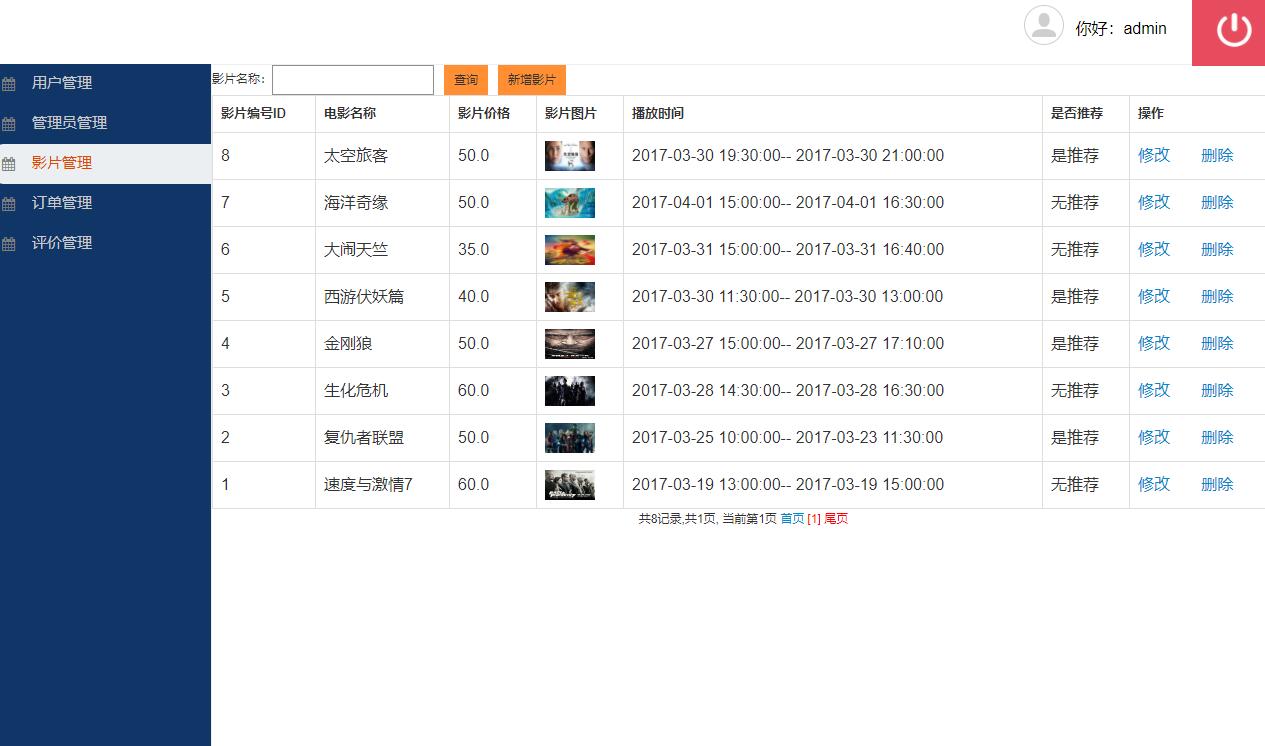Open poster thumbnail for 复仇者联盟
The height and width of the screenshot is (746, 1265).
coord(570,438)
